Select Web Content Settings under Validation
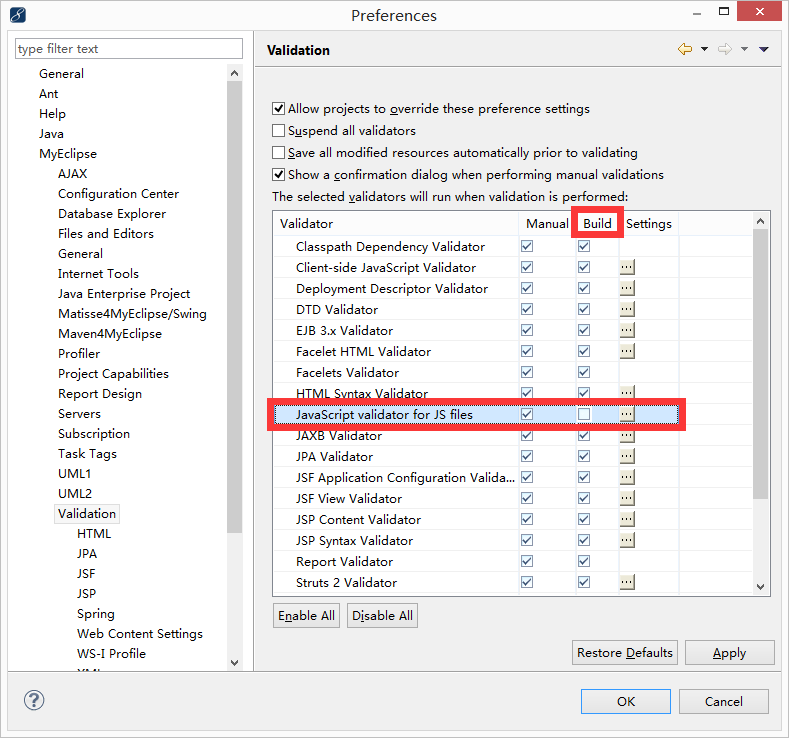This screenshot has height=738, width=789. [140, 634]
